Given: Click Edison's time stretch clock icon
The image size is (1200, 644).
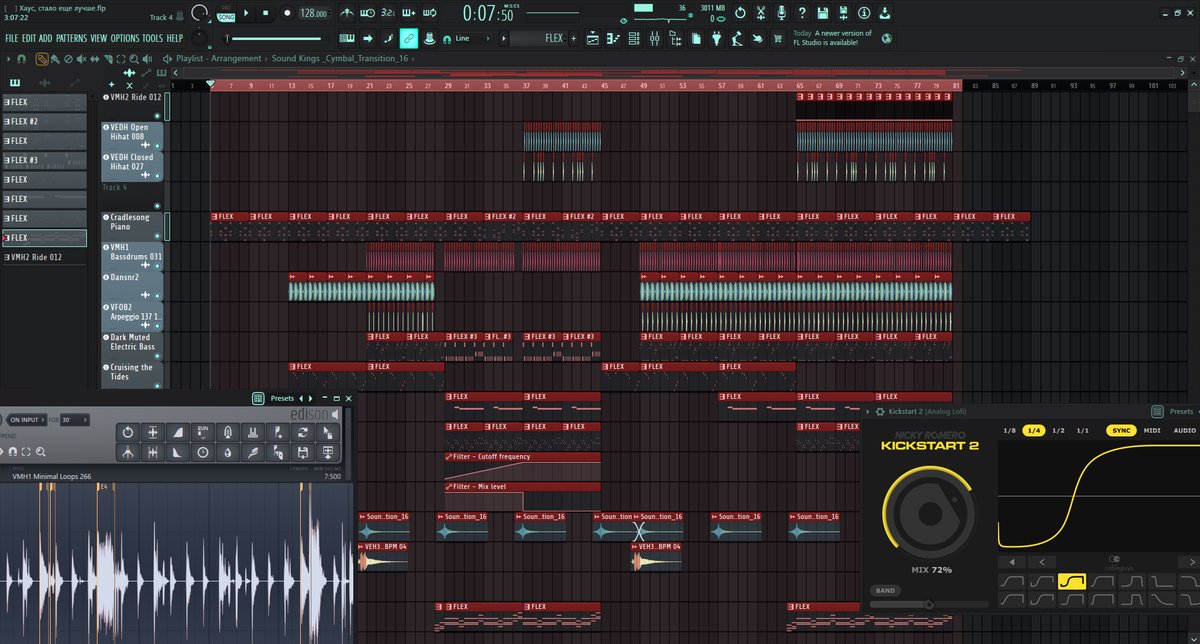Looking at the screenshot, I should [203, 452].
